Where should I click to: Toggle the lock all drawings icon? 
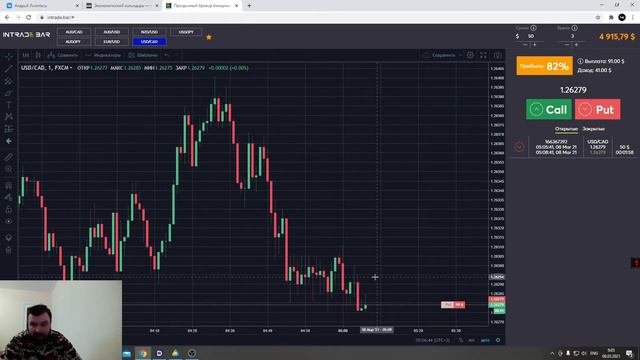(x=9, y=209)
